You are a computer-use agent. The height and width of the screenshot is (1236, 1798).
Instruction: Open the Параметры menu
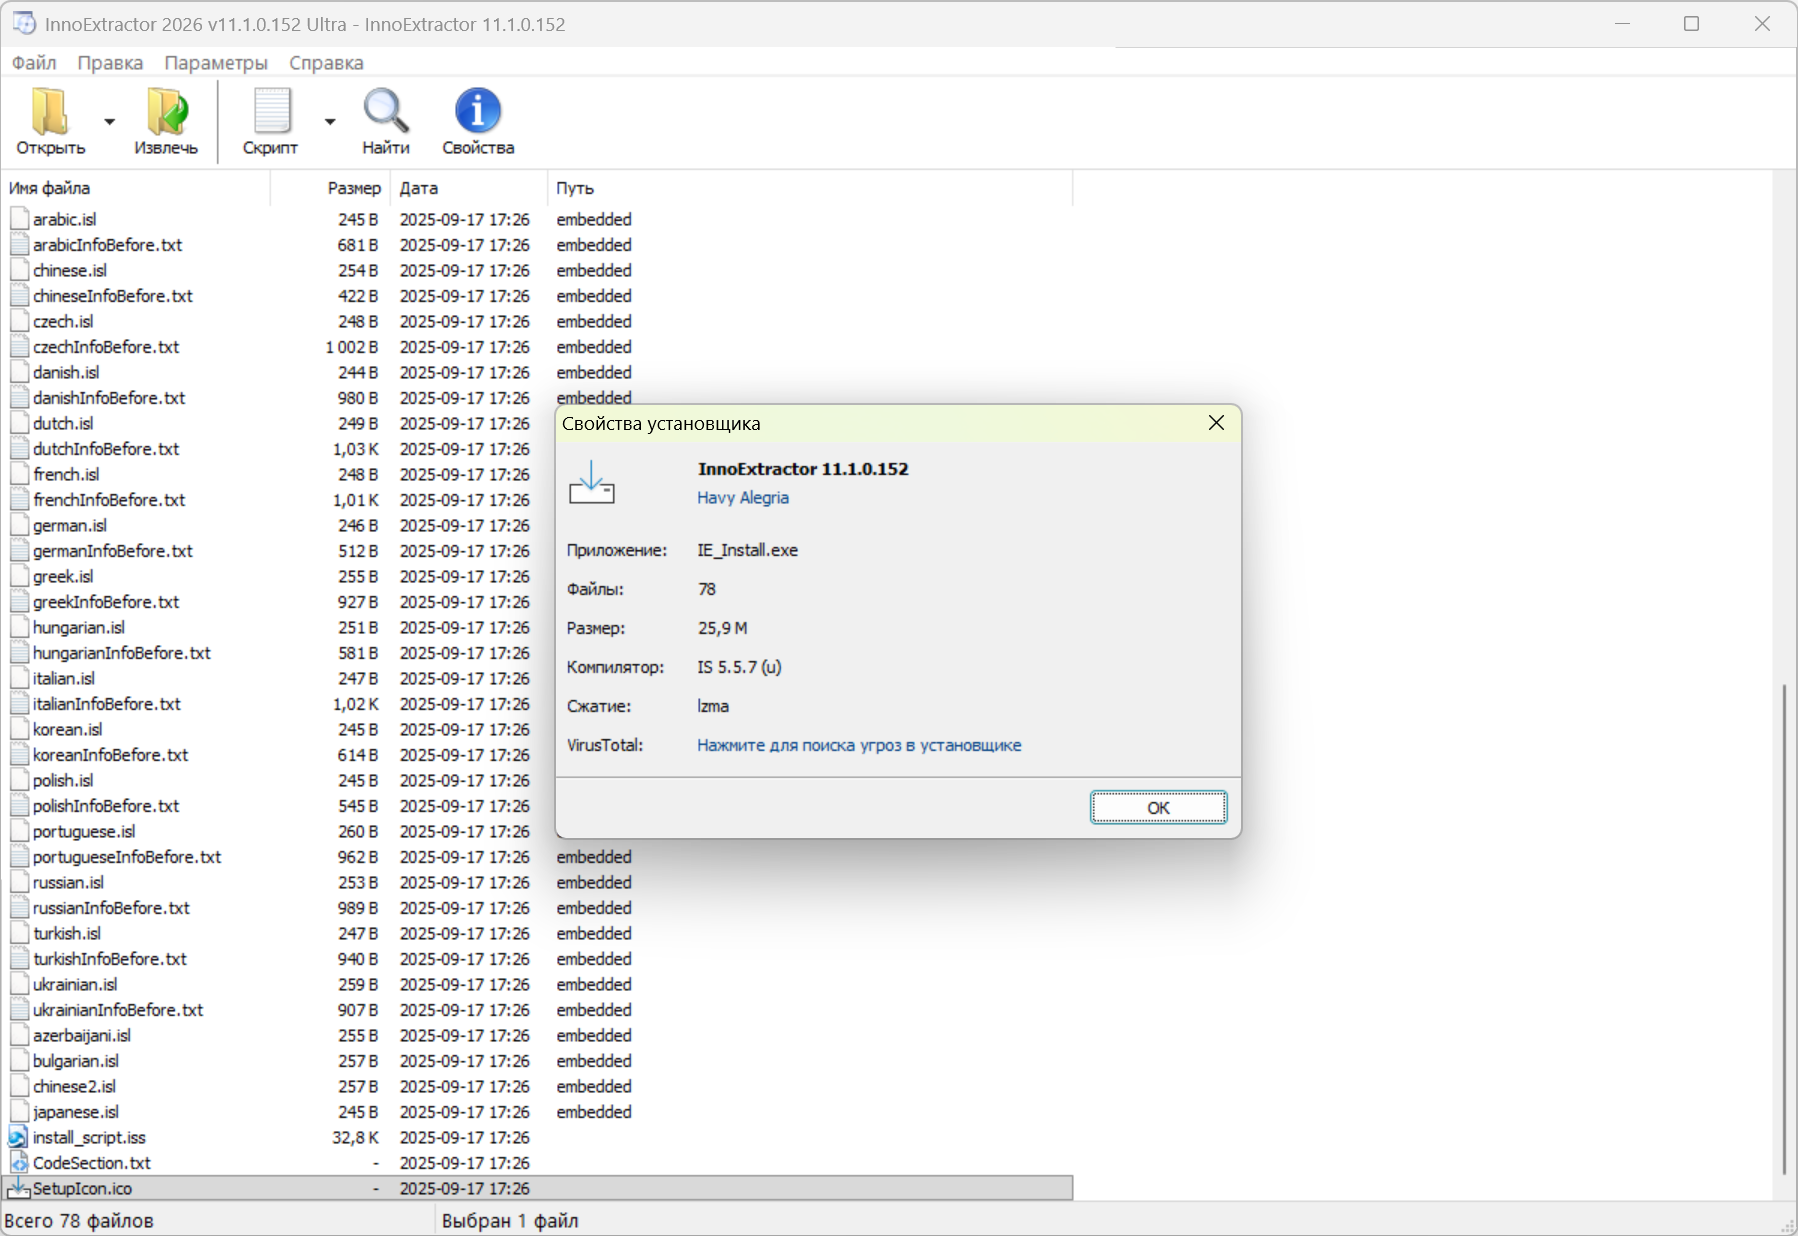[216, 62]
